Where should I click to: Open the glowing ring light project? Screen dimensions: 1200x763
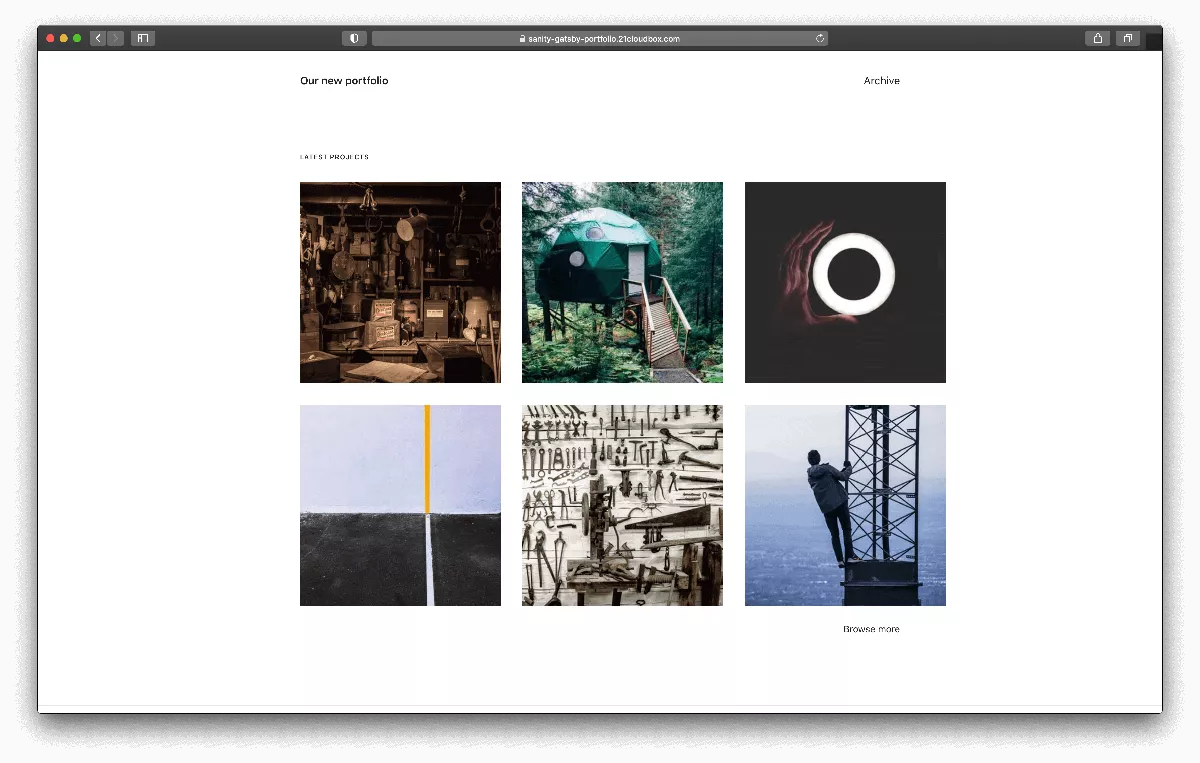[845, 282]
